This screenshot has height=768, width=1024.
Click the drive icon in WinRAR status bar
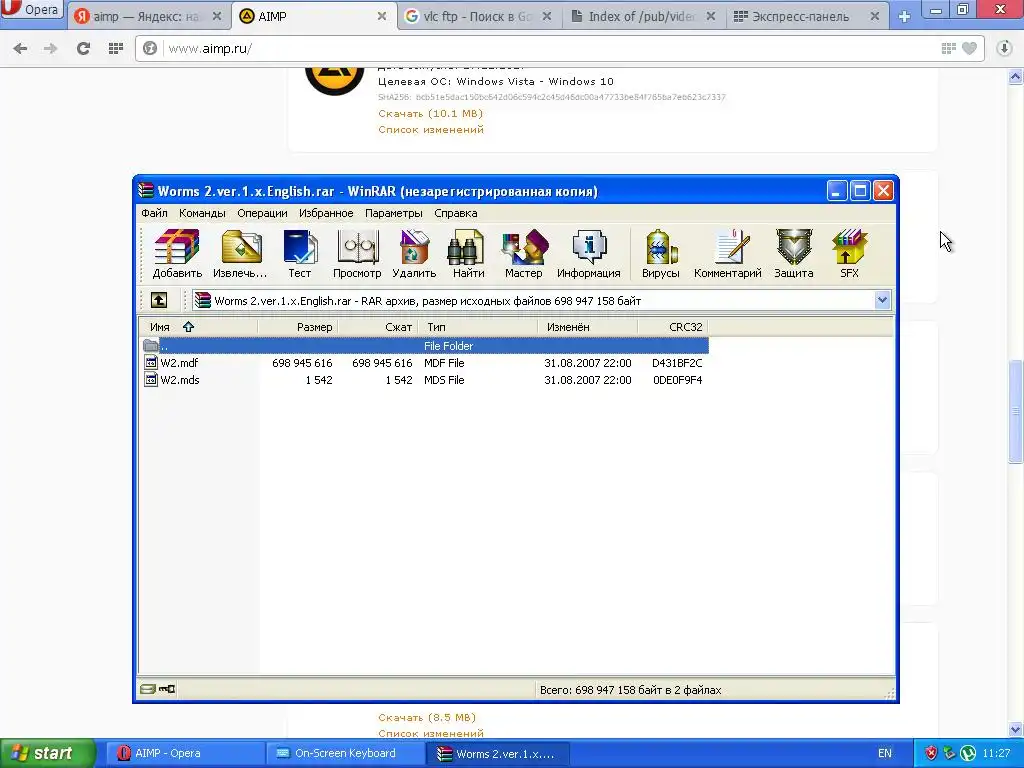tap(148, 689)
